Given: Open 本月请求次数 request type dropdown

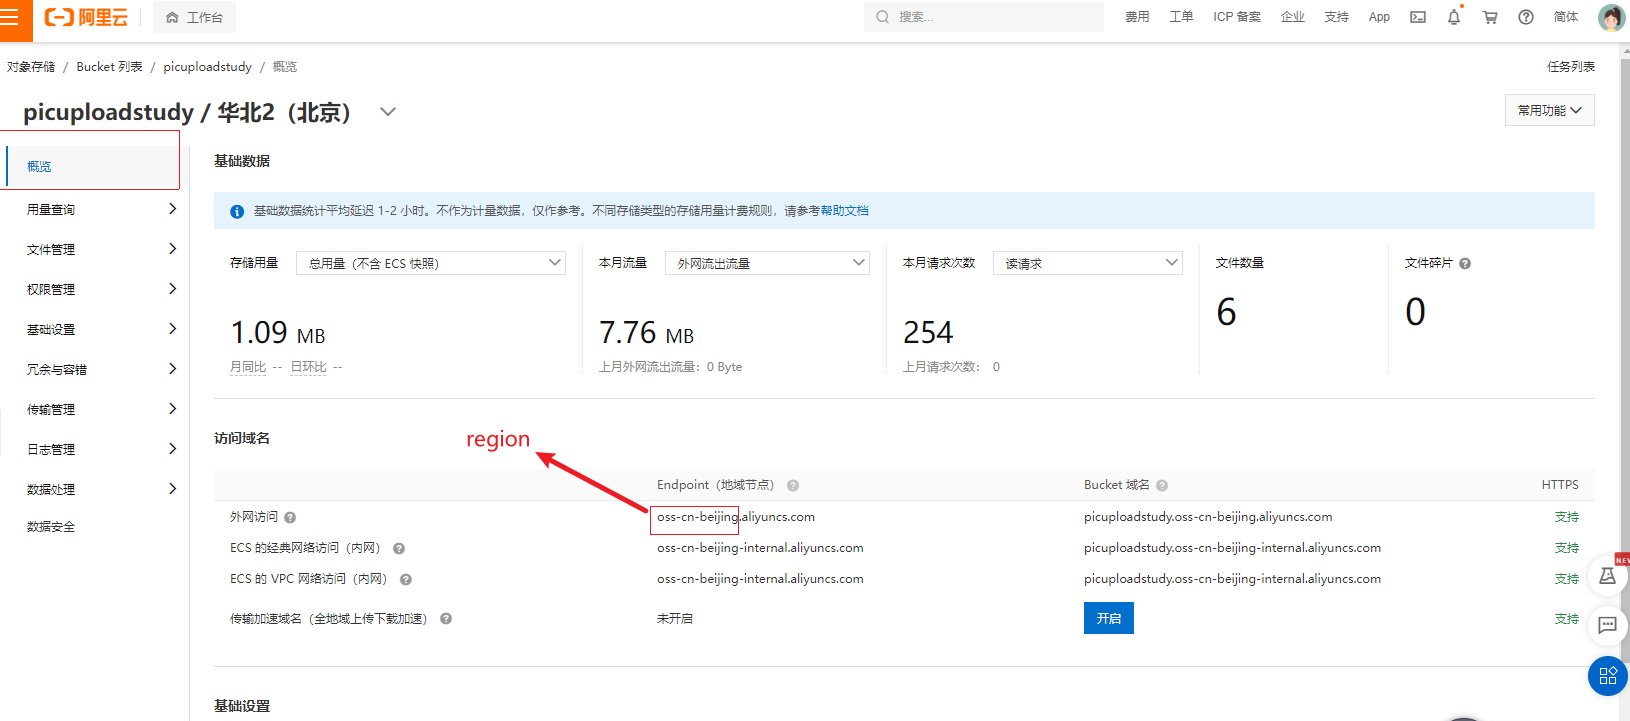Looking at the screenshot, I should 1088,263.
